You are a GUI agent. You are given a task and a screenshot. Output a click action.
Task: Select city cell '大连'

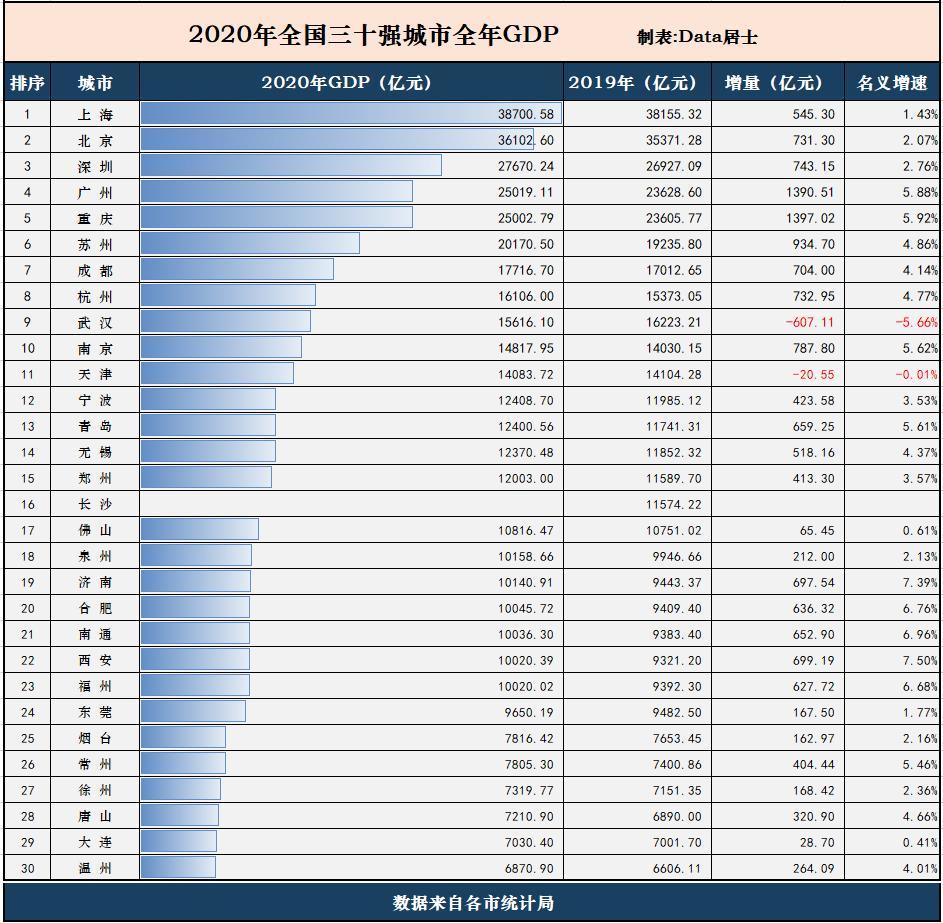pyautogui.click(x=95, y=842)
